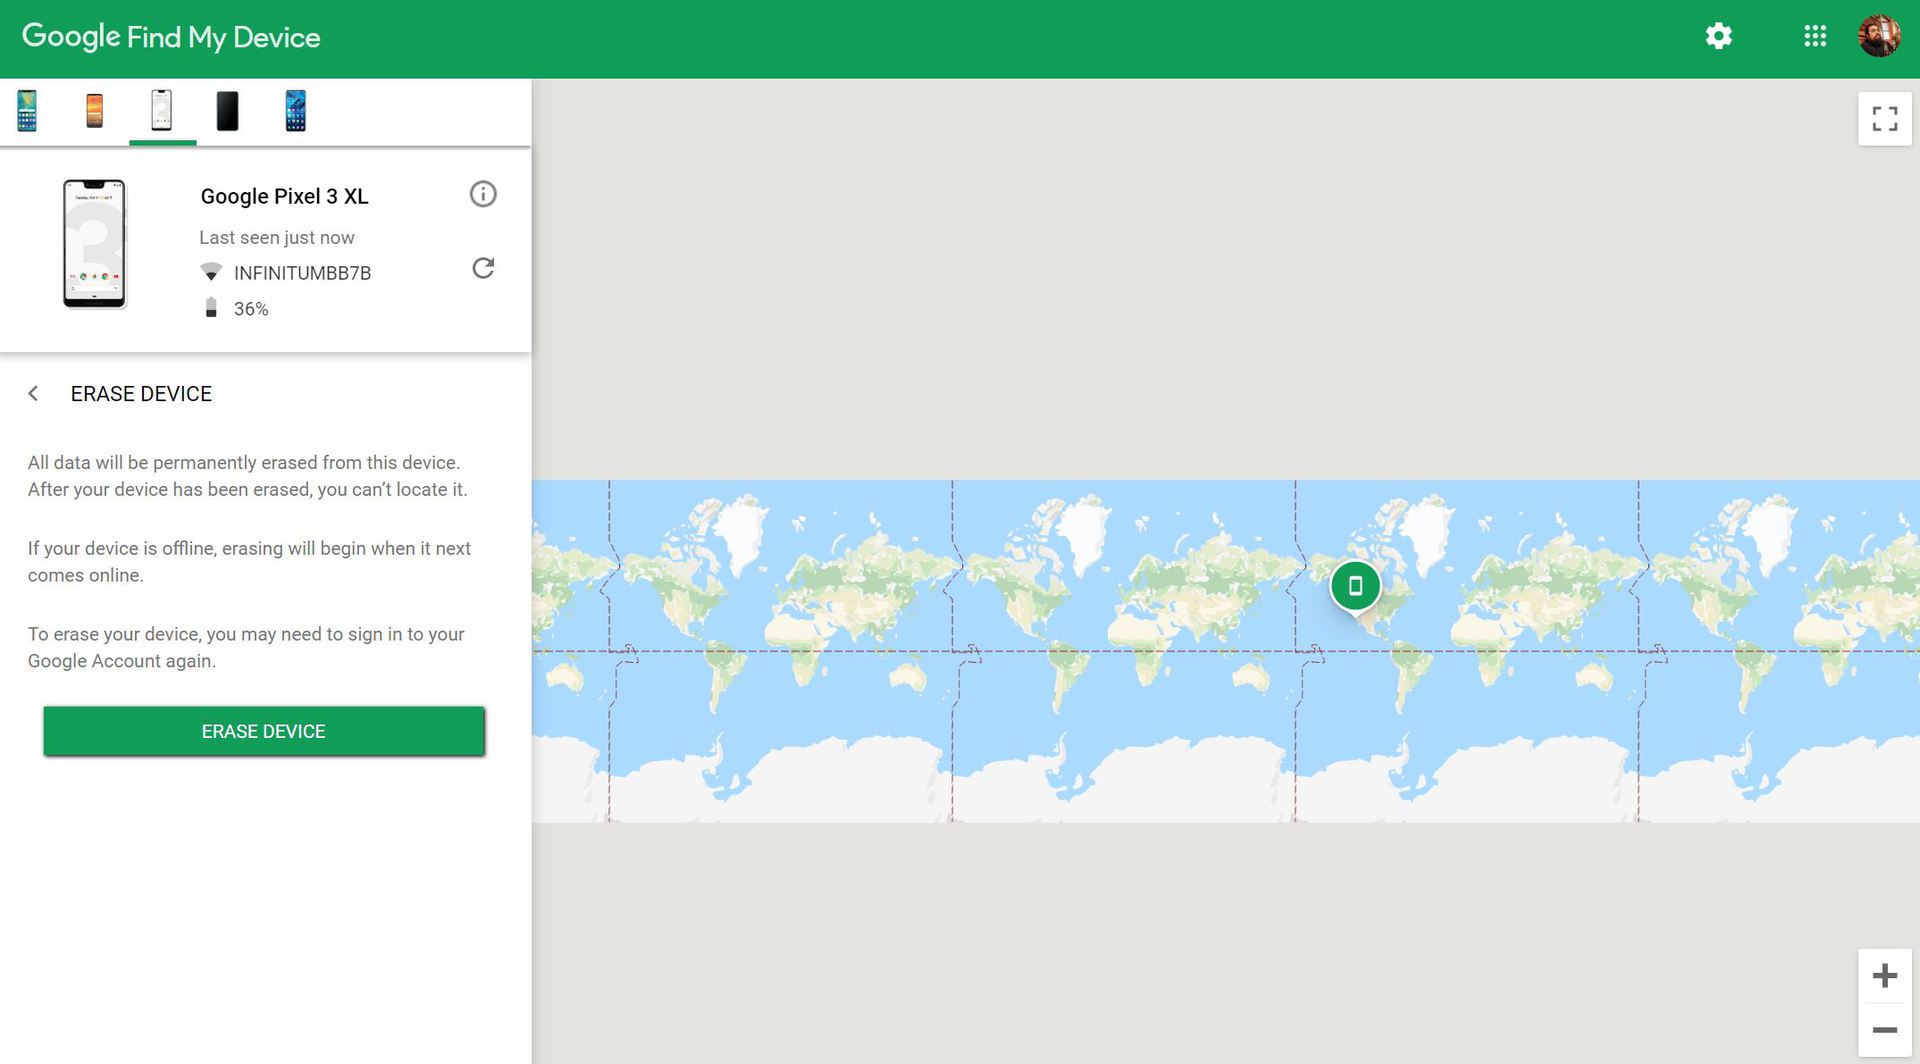This screenshot has height=1064, width=1920.
Task: Zoom out on the map
Action: click(1884, 1030)
